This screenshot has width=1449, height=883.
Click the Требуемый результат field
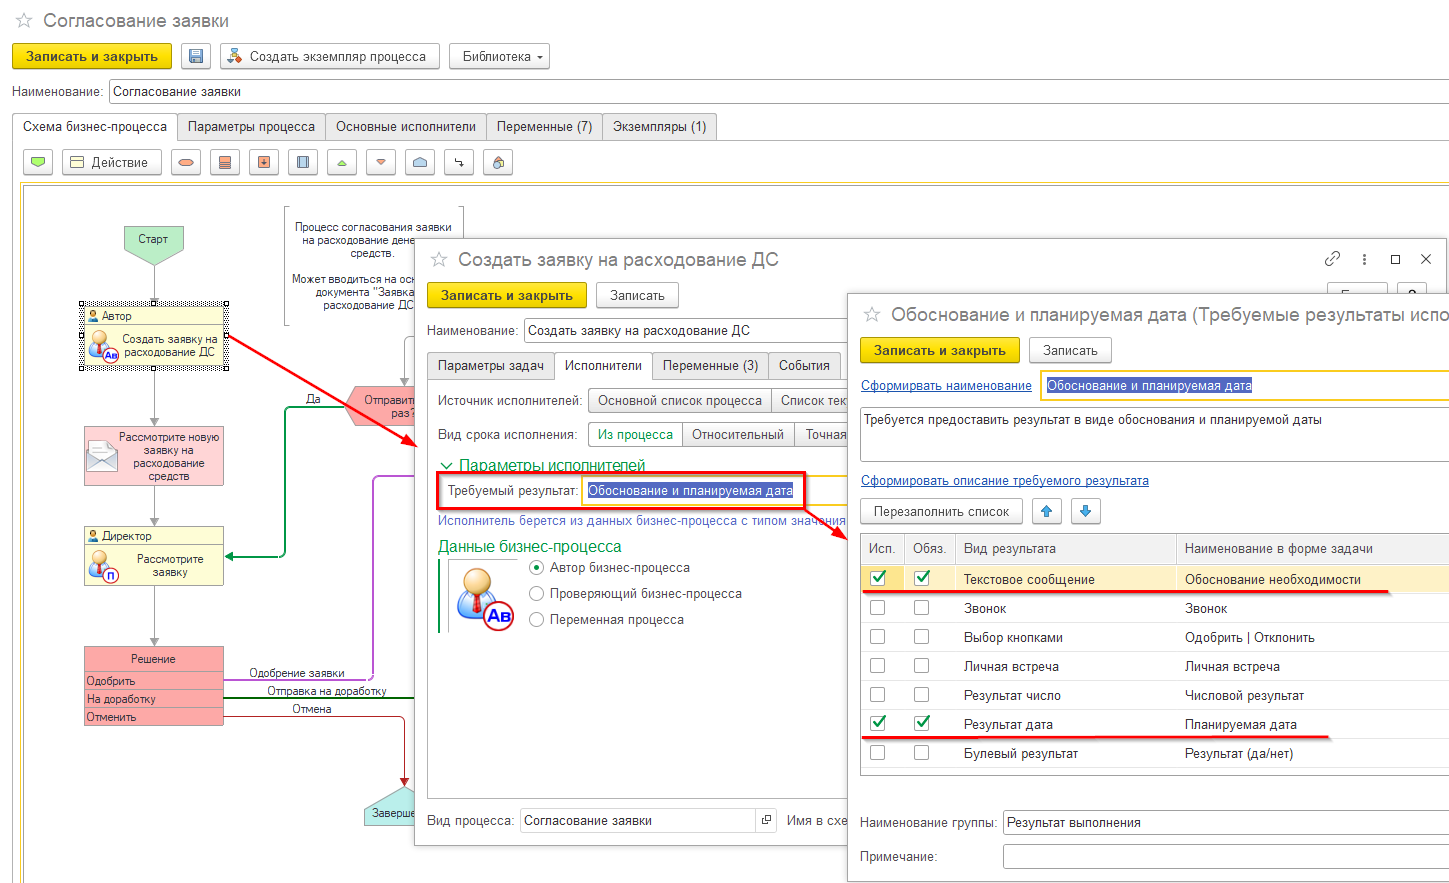pos(714,490)
